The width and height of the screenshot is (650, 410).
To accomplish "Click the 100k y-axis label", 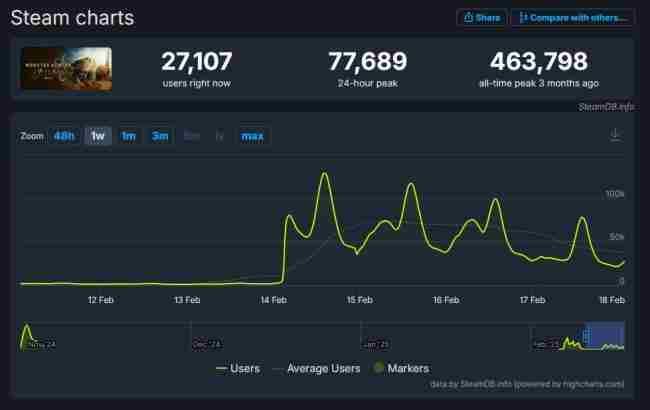I will click(615, 194).
